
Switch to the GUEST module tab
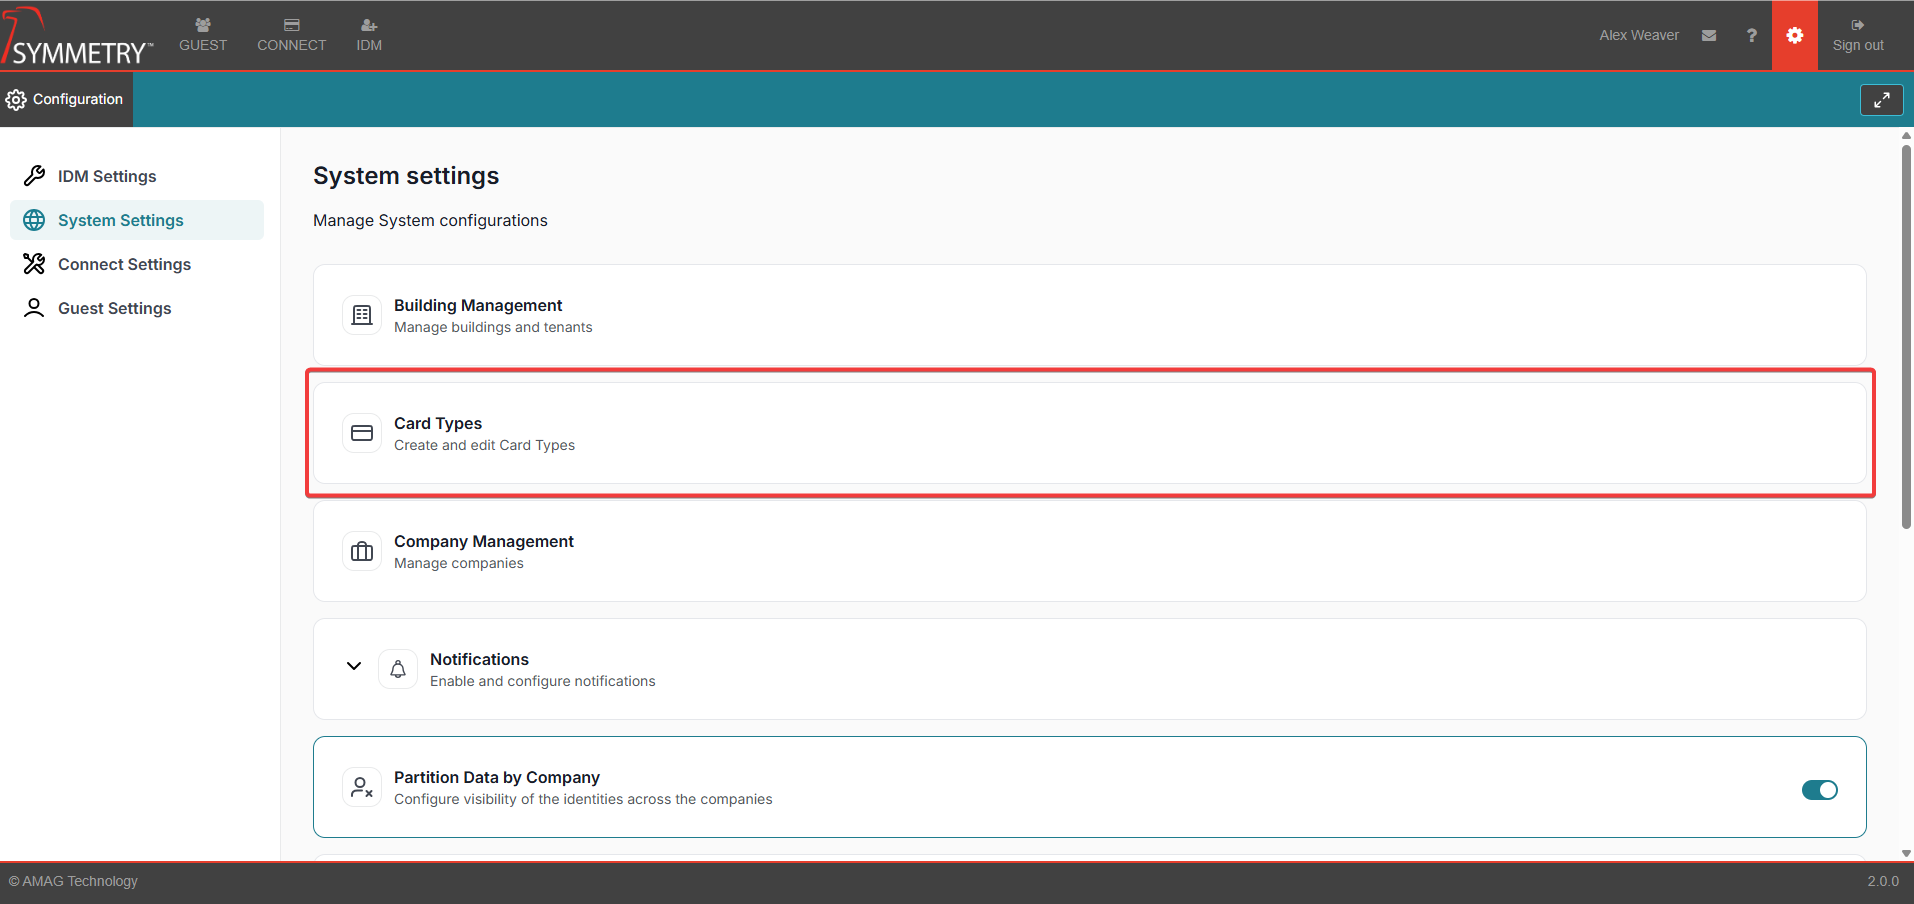pos(203,35)
